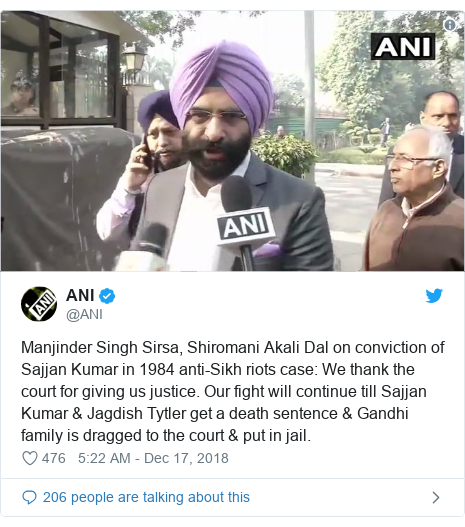The image size is (465, 527).
Task: Open the 5:22 AM - Dec 17, 2018 timestamp
Action: 153,458
